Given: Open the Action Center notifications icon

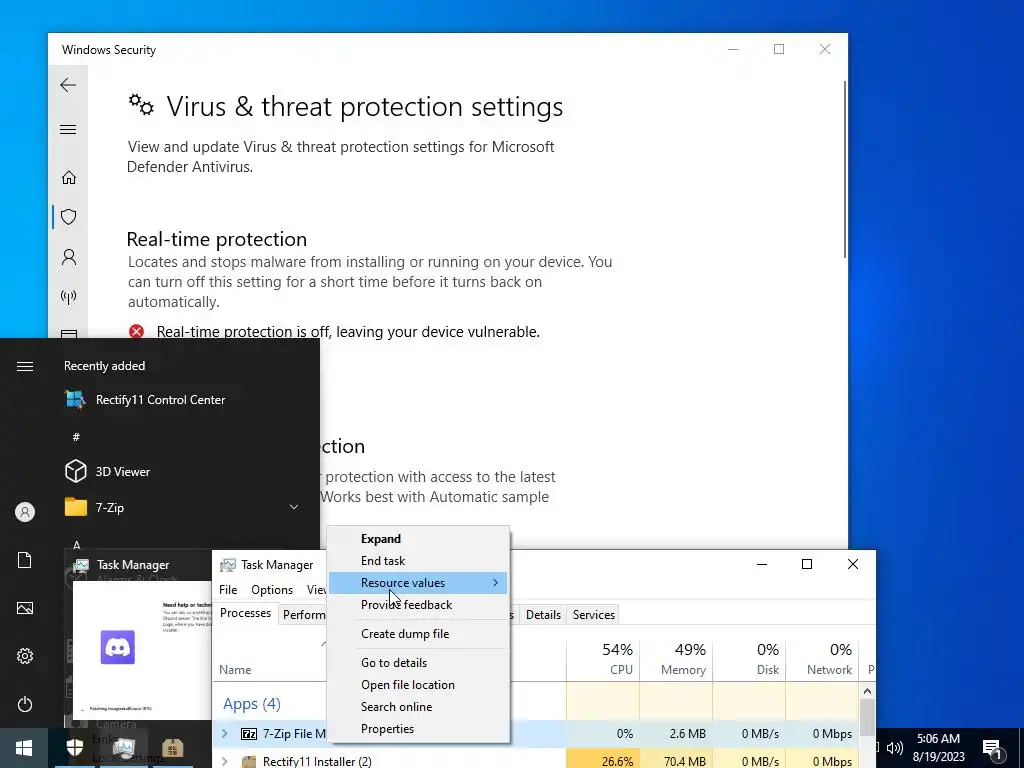Looking at the screenshot, I should tap(991, 748).
